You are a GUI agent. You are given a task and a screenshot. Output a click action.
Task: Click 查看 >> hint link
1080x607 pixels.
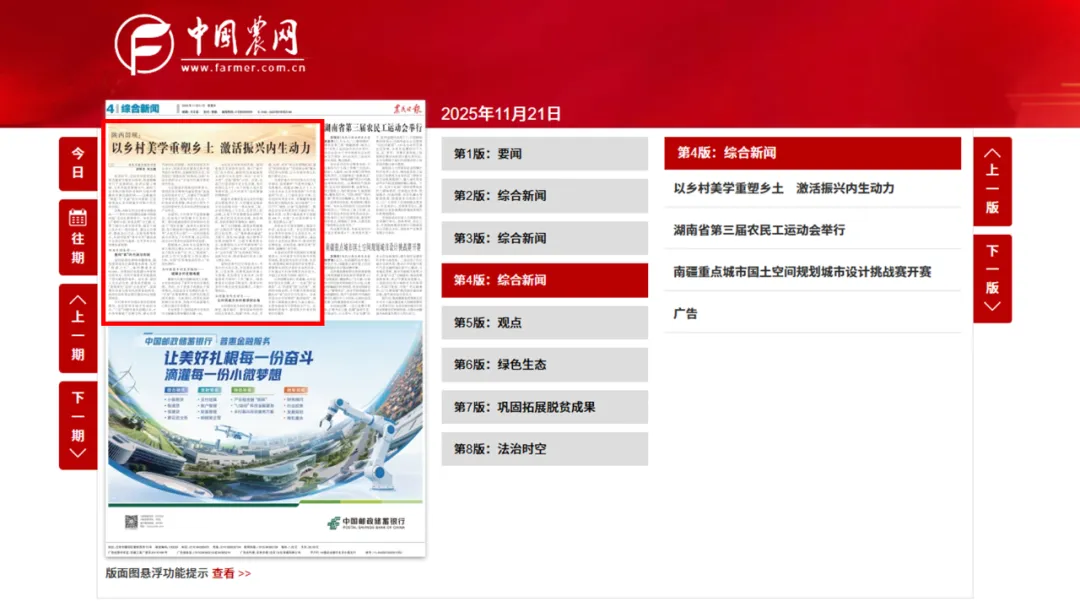point(231,574)
